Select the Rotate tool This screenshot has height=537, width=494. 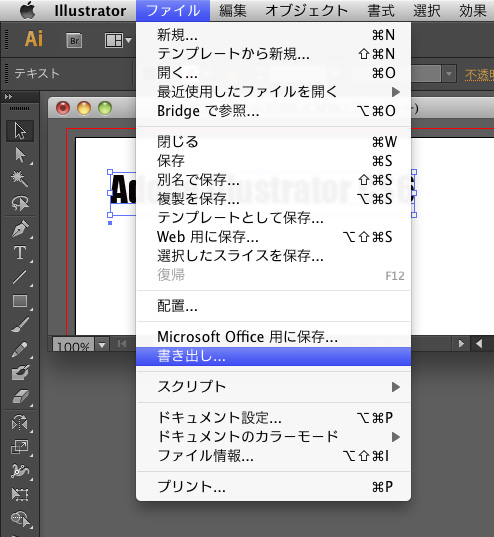20,423
